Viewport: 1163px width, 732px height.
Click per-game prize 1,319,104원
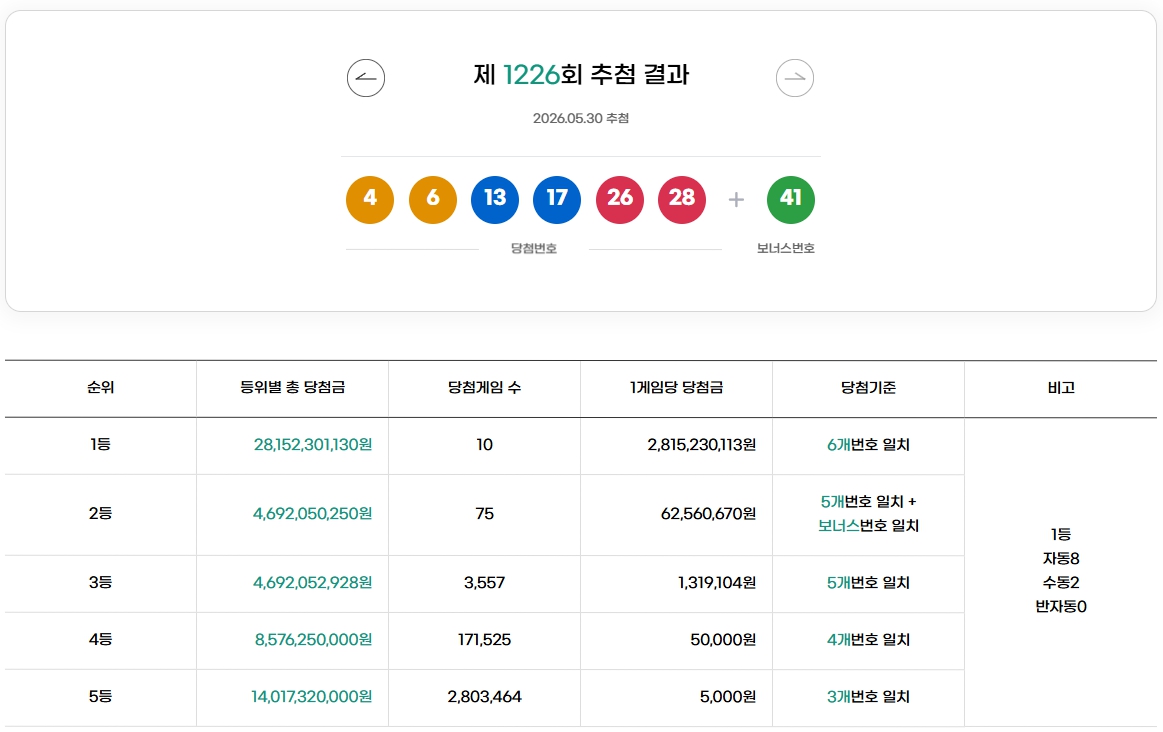(x=717, y=582)
